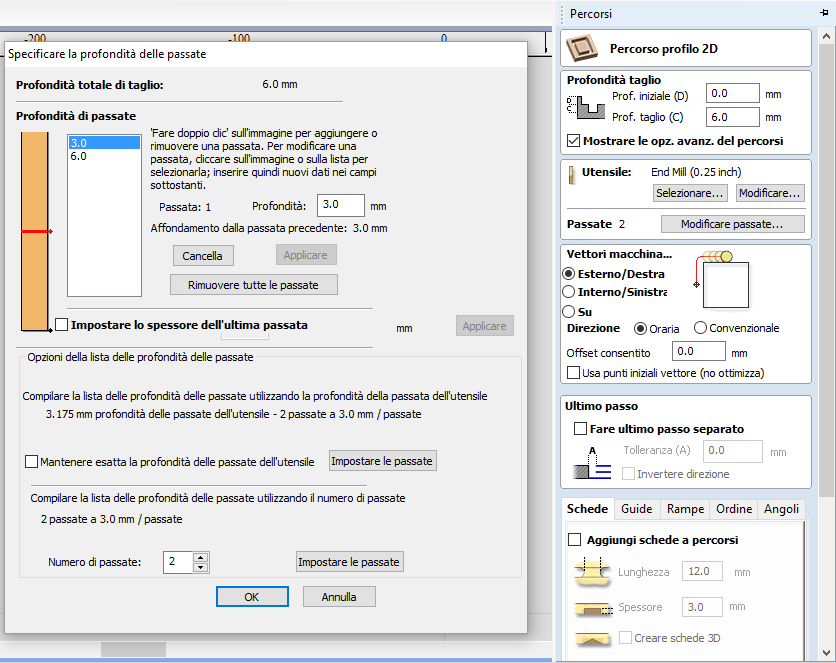Viewport: 836px width, 663px height.
Task: Click the Spessore field
Action: coord(702,607)
